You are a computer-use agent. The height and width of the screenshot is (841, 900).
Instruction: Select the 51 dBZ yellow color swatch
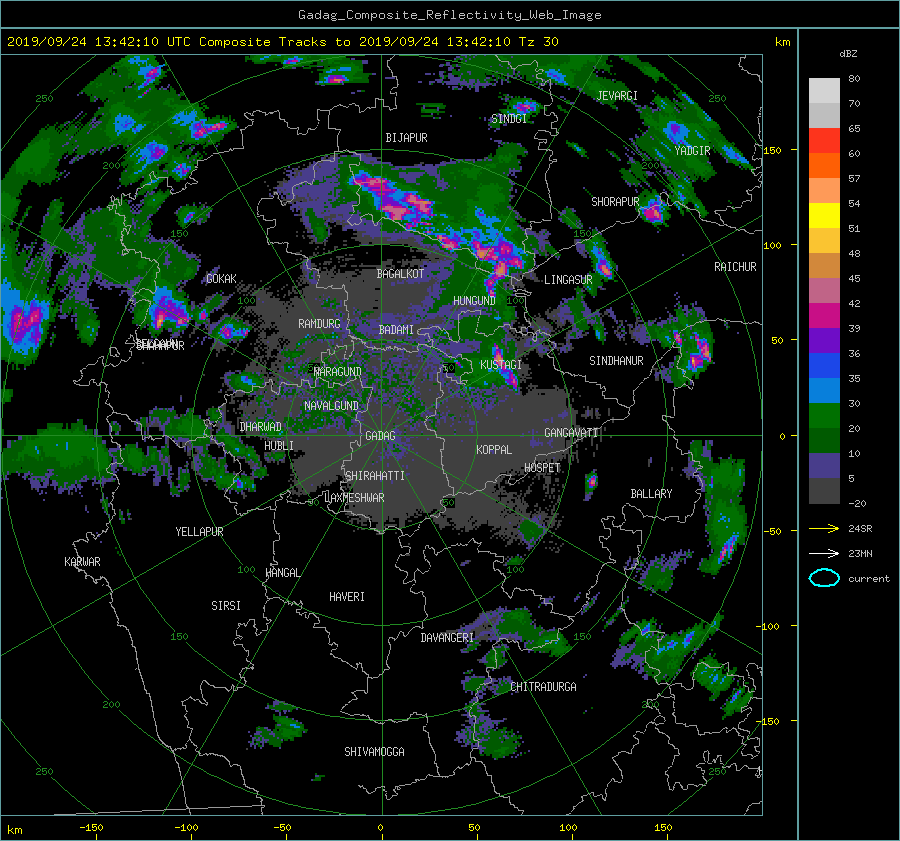pos(824,215)
